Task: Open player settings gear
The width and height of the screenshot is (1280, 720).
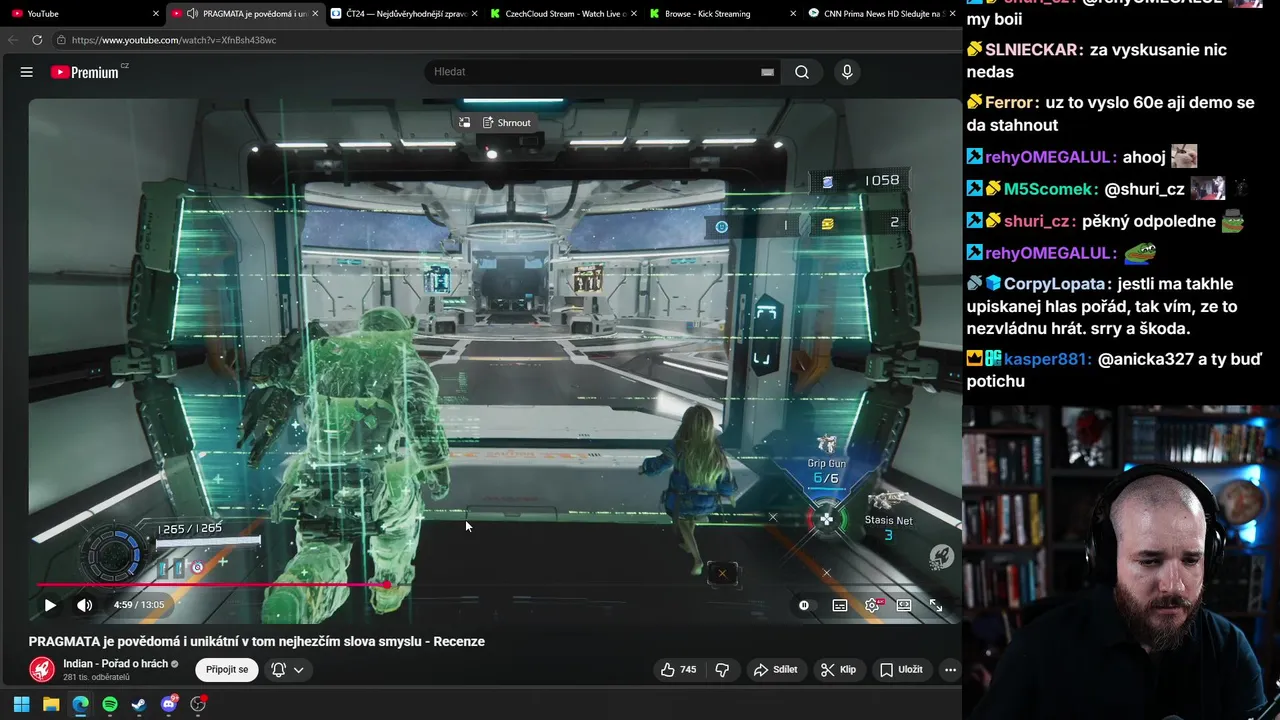Action: (873, 605)
